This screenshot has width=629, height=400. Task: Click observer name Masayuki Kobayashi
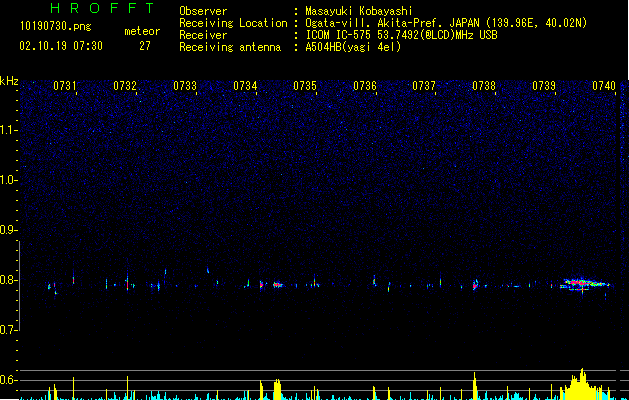[359, 11]
